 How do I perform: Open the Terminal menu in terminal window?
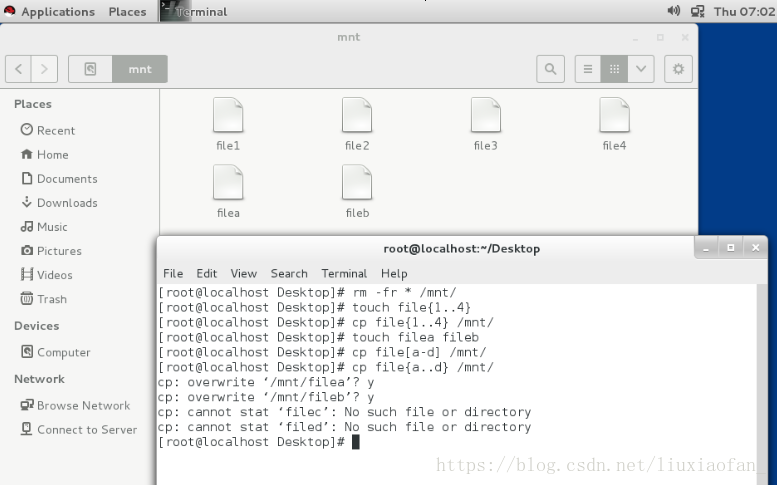(344, 273)
